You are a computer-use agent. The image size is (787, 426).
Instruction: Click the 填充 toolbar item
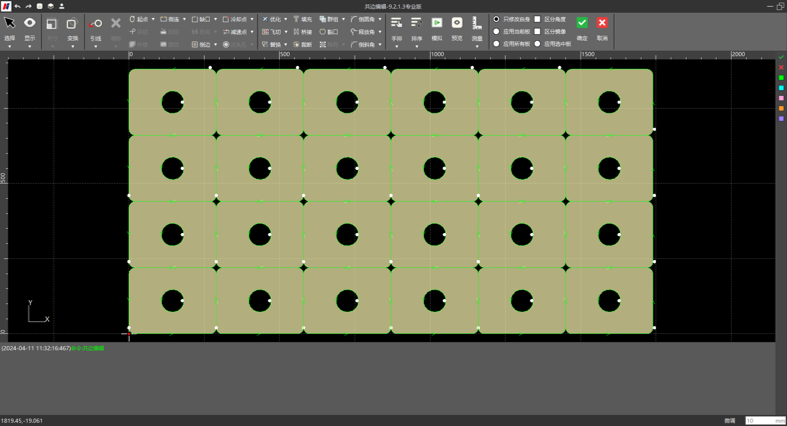[x=302, y=19]
